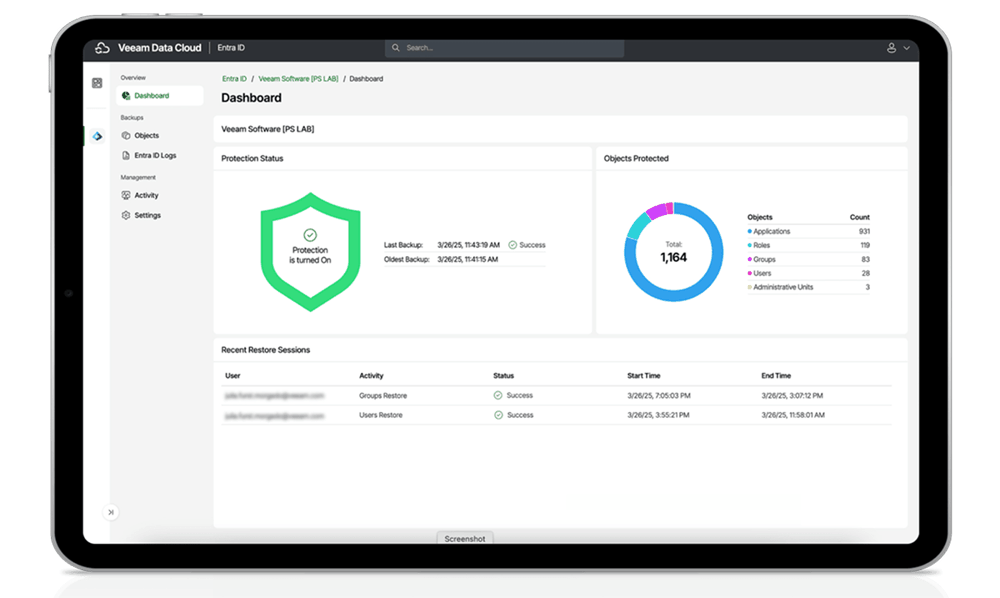Click the Last Backup success check icon
Screen dimensions: 1000x598
click(512, 245)
